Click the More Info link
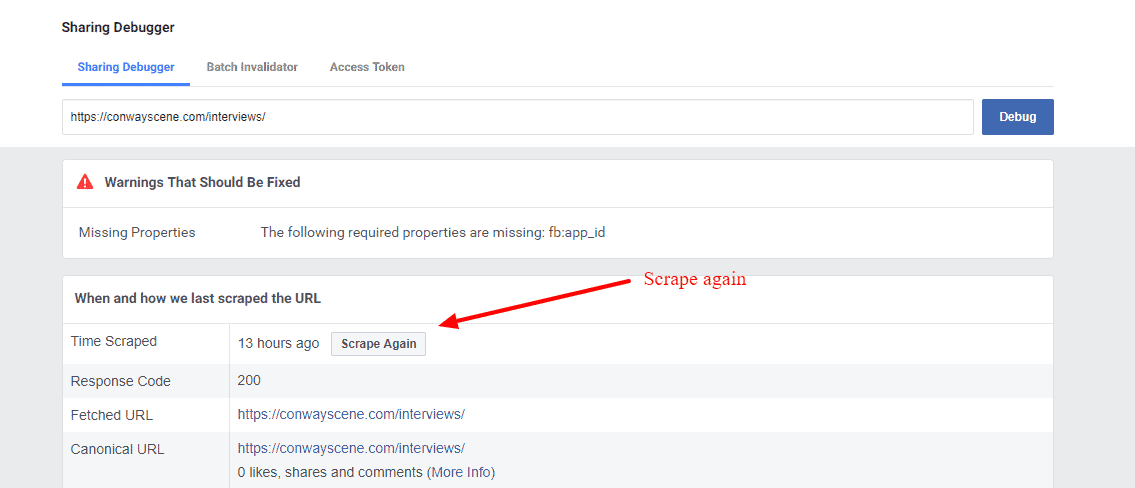 tap(460, 472)
